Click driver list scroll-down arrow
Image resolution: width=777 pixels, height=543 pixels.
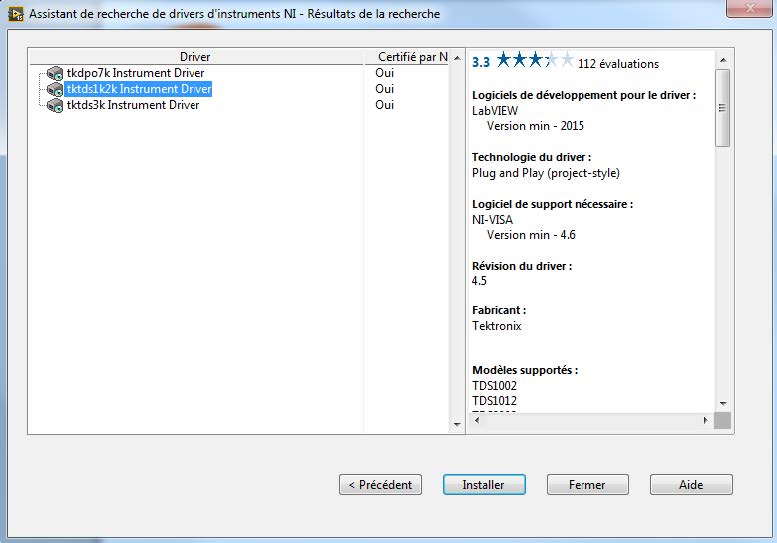(x=458, y=425)
